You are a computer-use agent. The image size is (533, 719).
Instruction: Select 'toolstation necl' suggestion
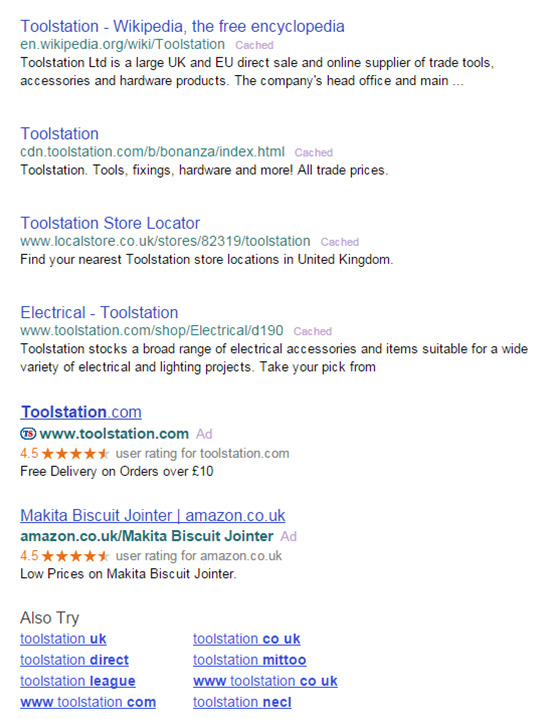click(242, 702)
